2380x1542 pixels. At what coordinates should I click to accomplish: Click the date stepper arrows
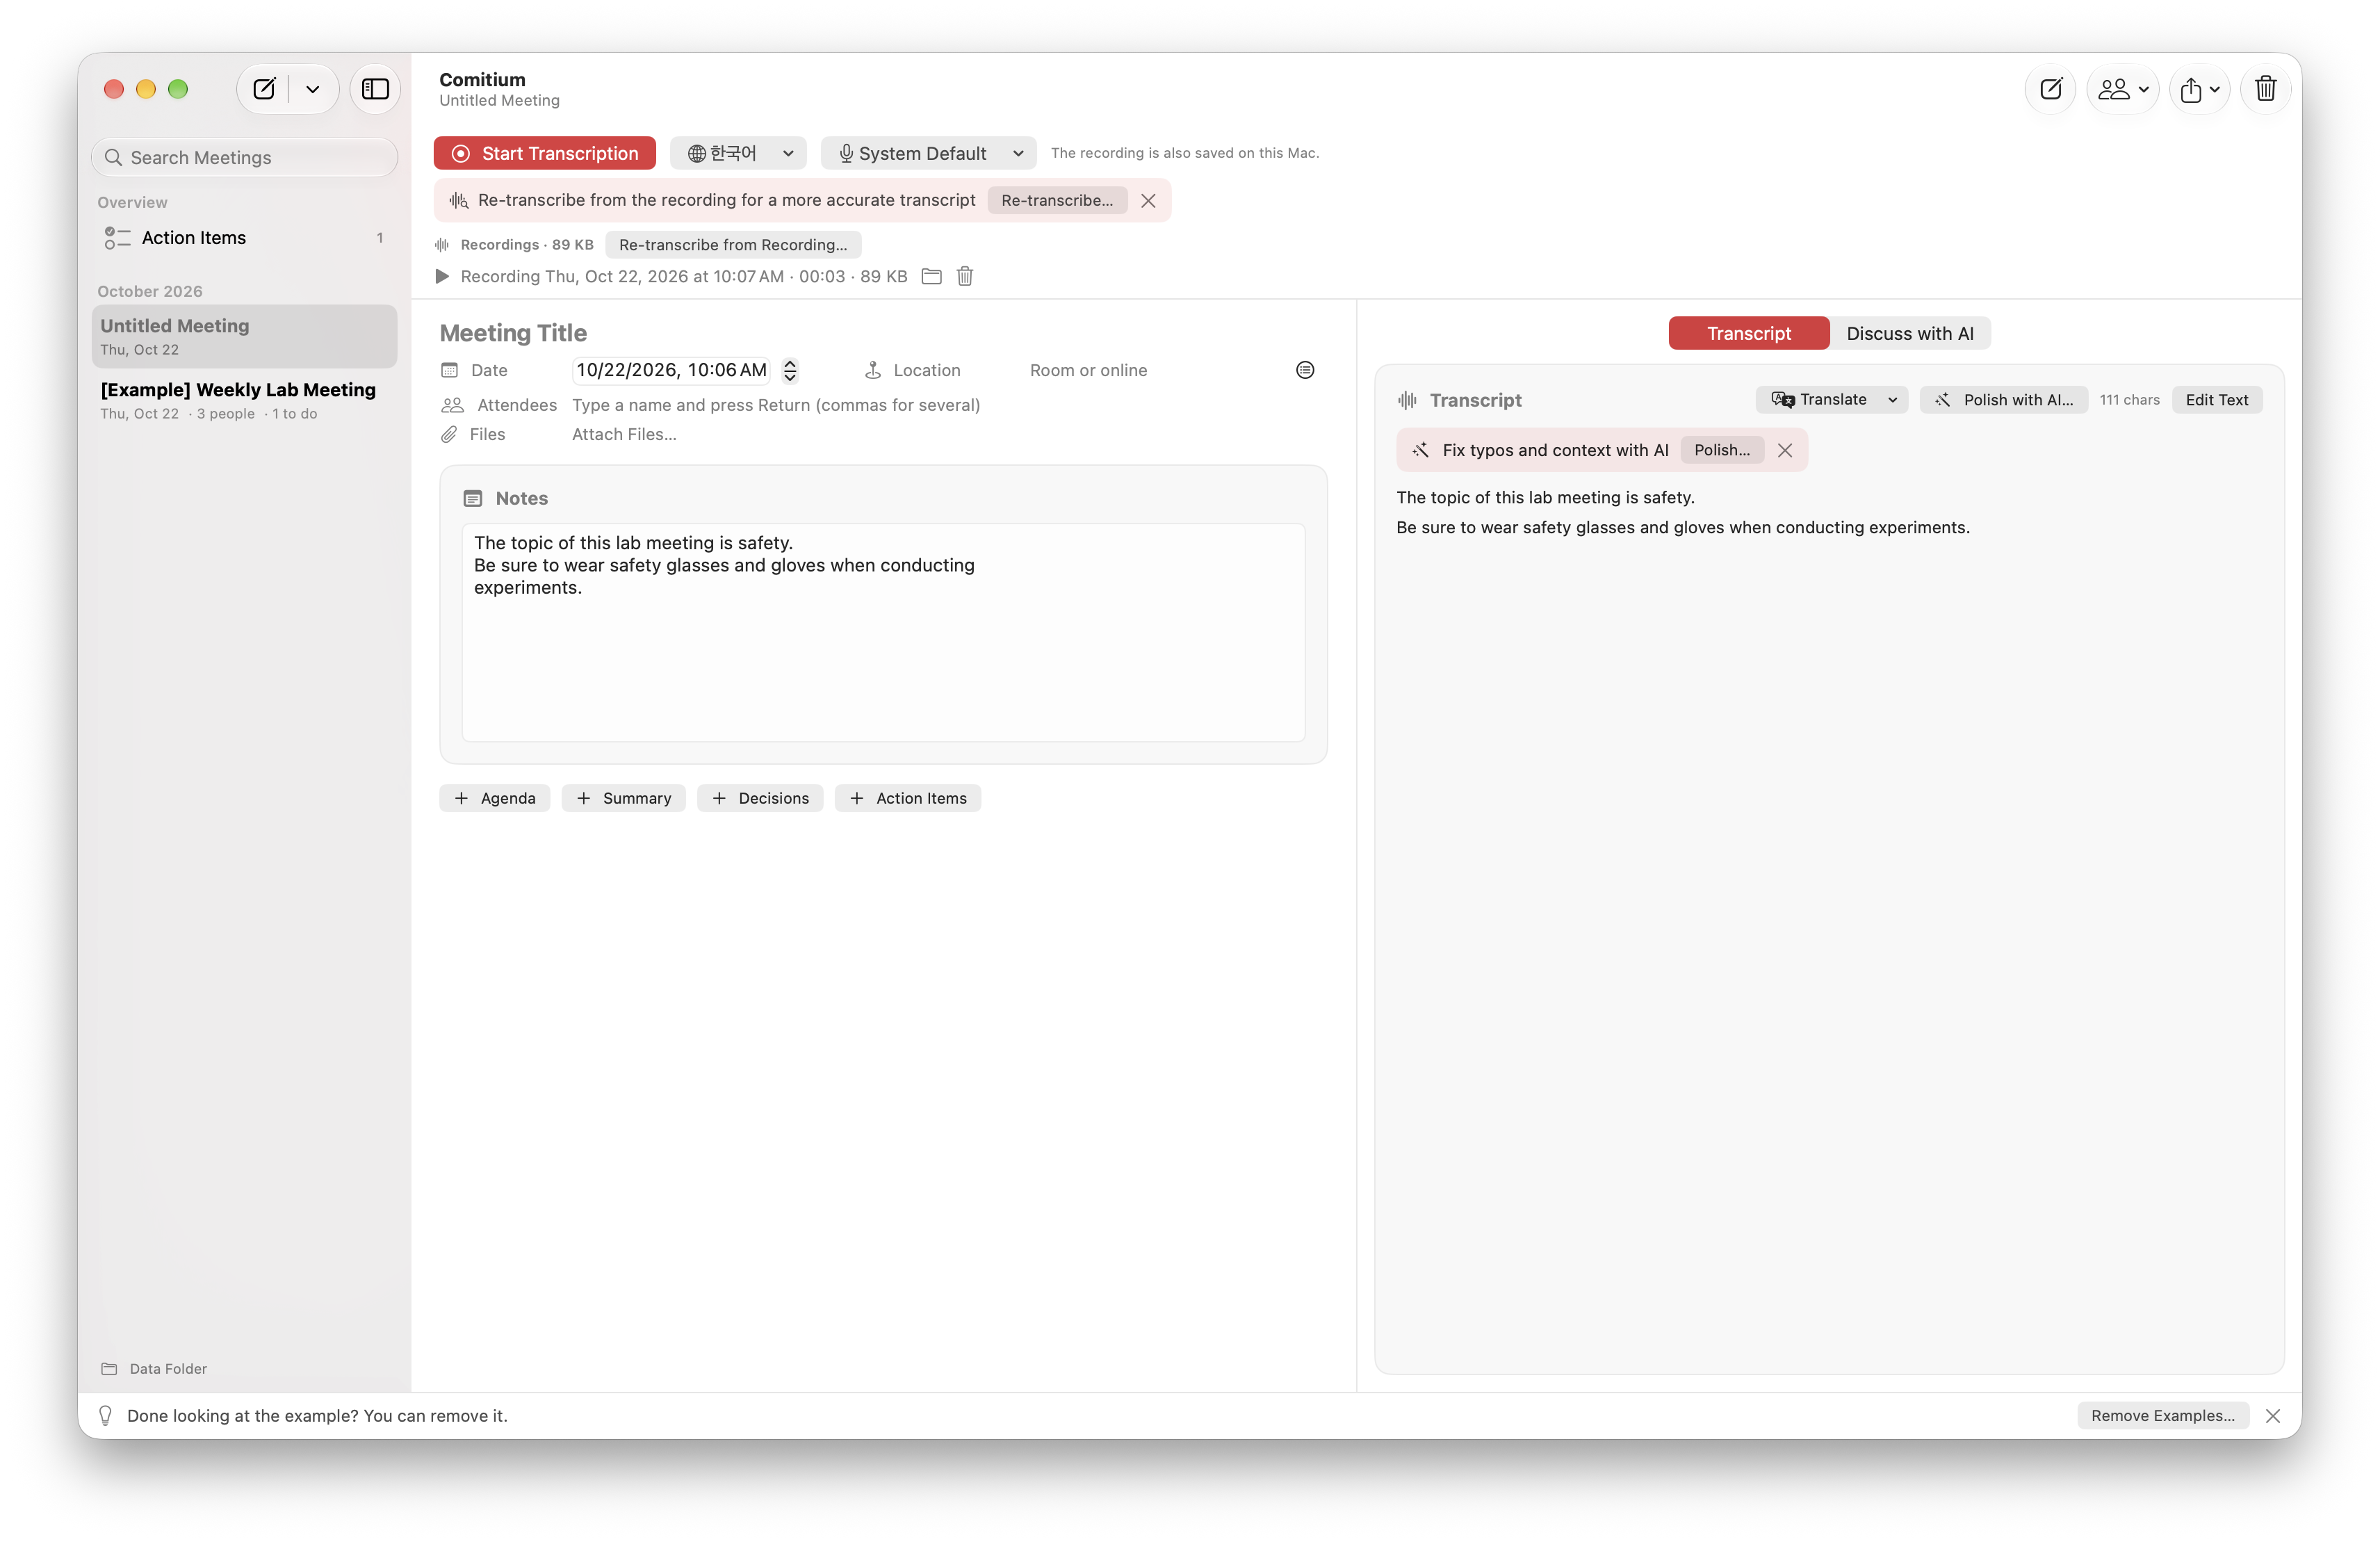(790, 370)
